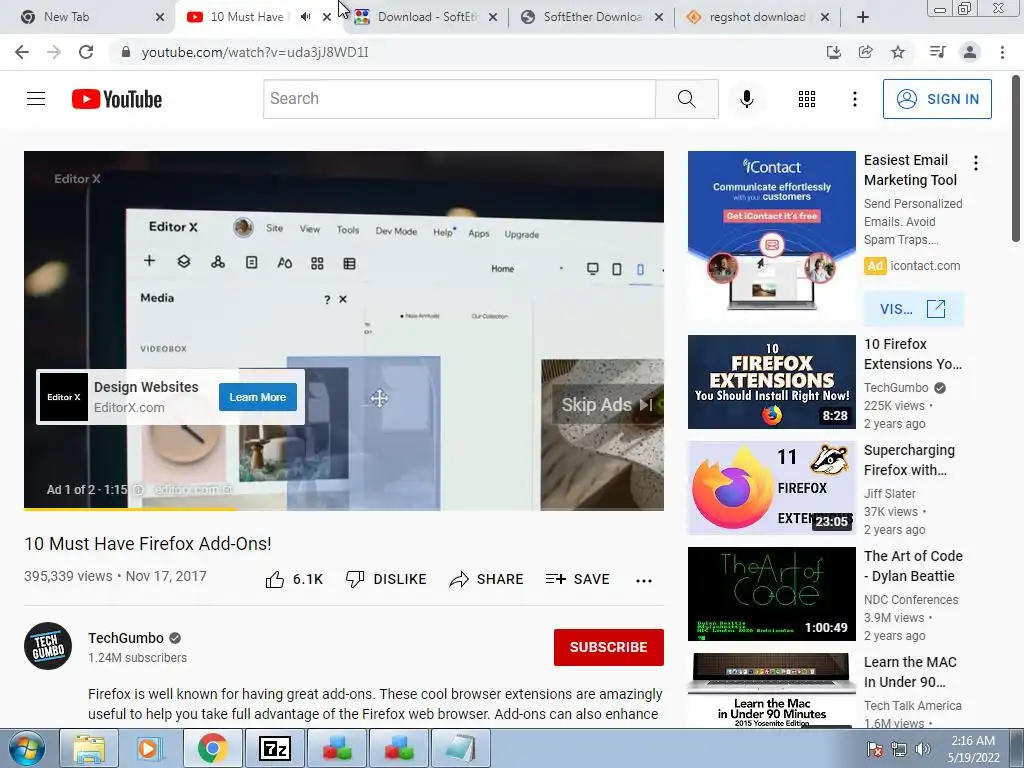The height and width of the screenshot is (768, 1024).
Task: Open YouTube settings three-dot menu
Action: tap(854, 99)
